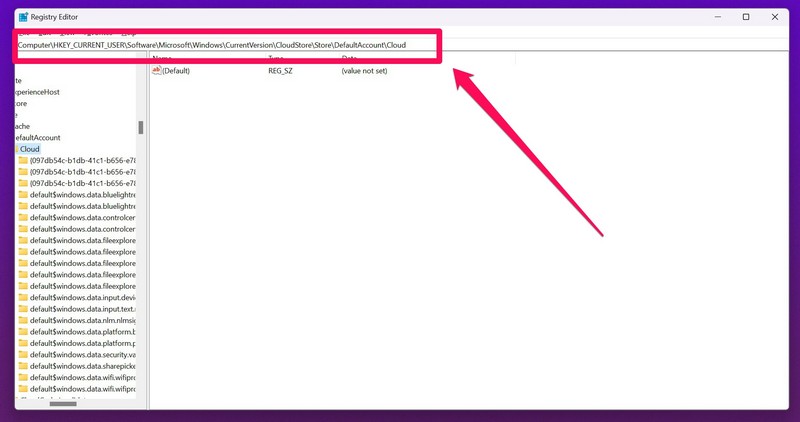This screenshot has width=800, height=422.
Task: Select the DefaultAccount key in the tree
Action: 38,138
